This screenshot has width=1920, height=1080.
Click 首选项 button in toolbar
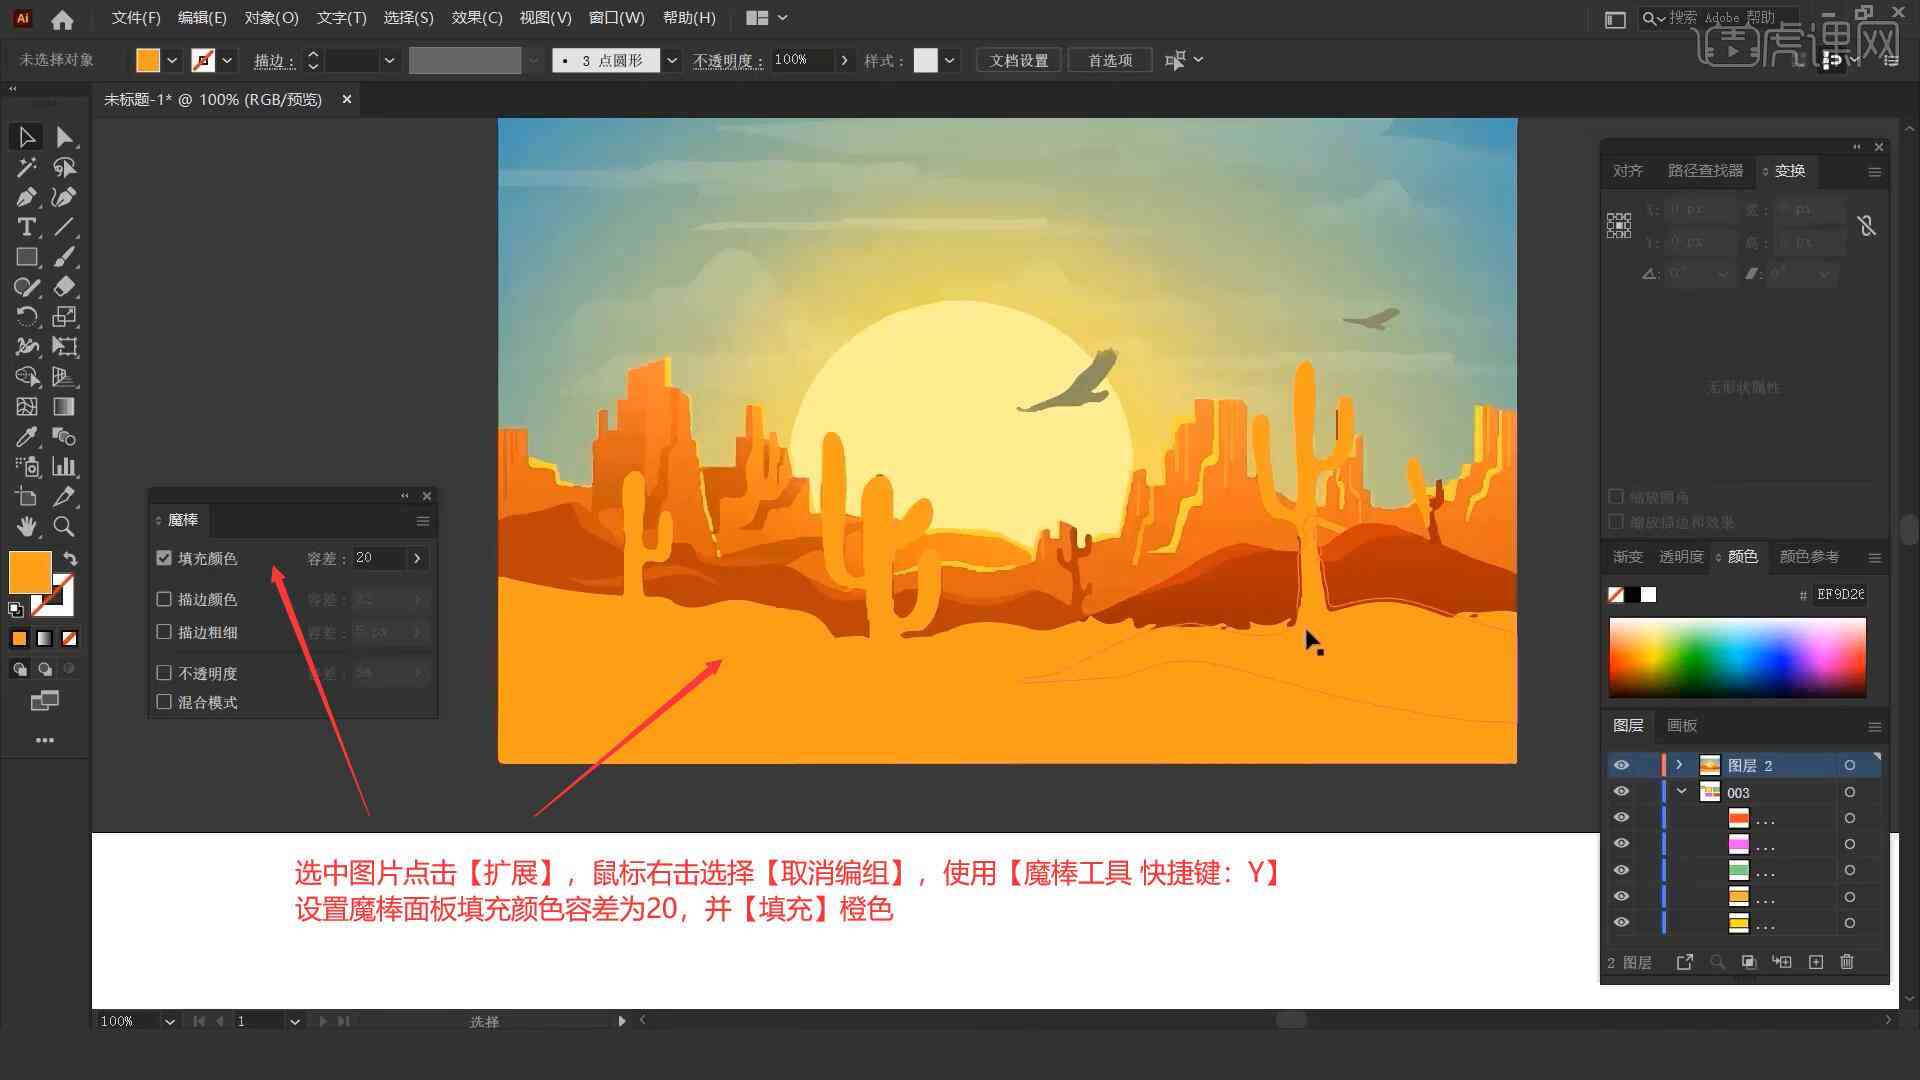click(x=1106, y=59)
